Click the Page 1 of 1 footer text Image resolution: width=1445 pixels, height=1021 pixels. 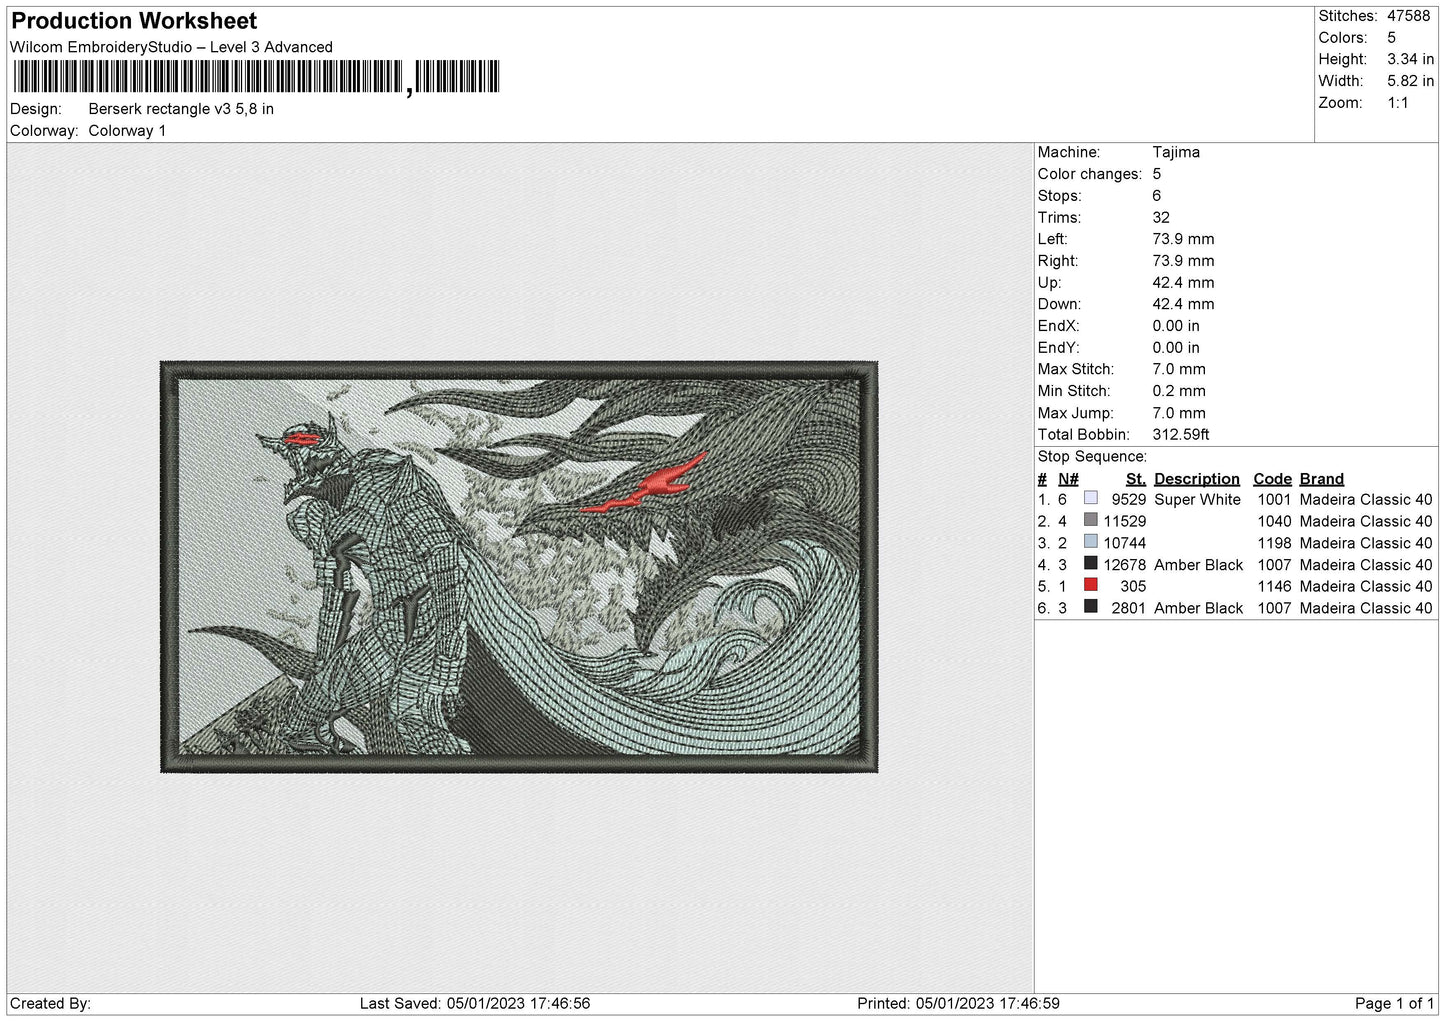[x=1394, y=1003]
